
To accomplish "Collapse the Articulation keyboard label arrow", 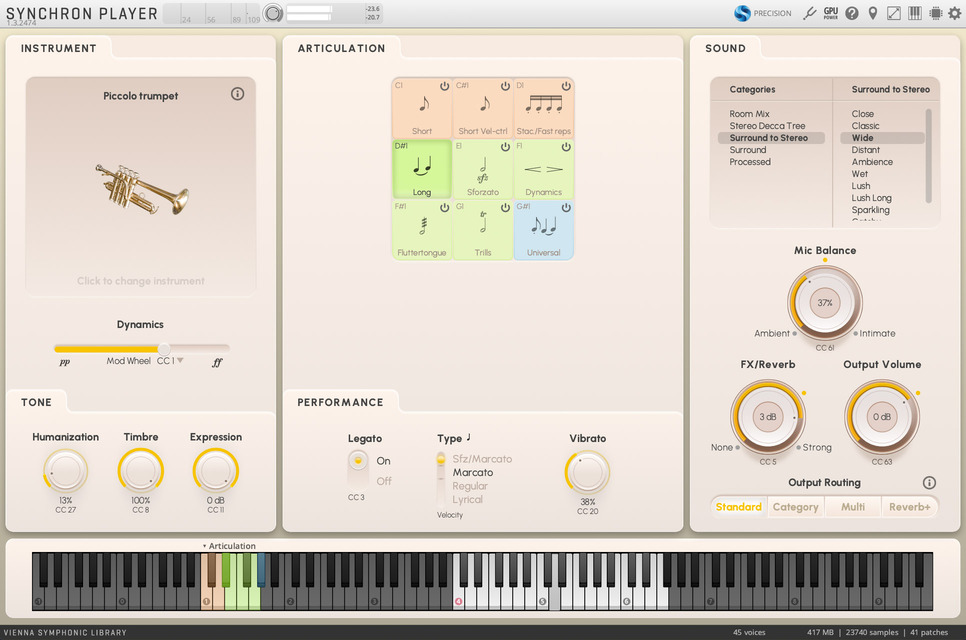I will coord(205,546).
